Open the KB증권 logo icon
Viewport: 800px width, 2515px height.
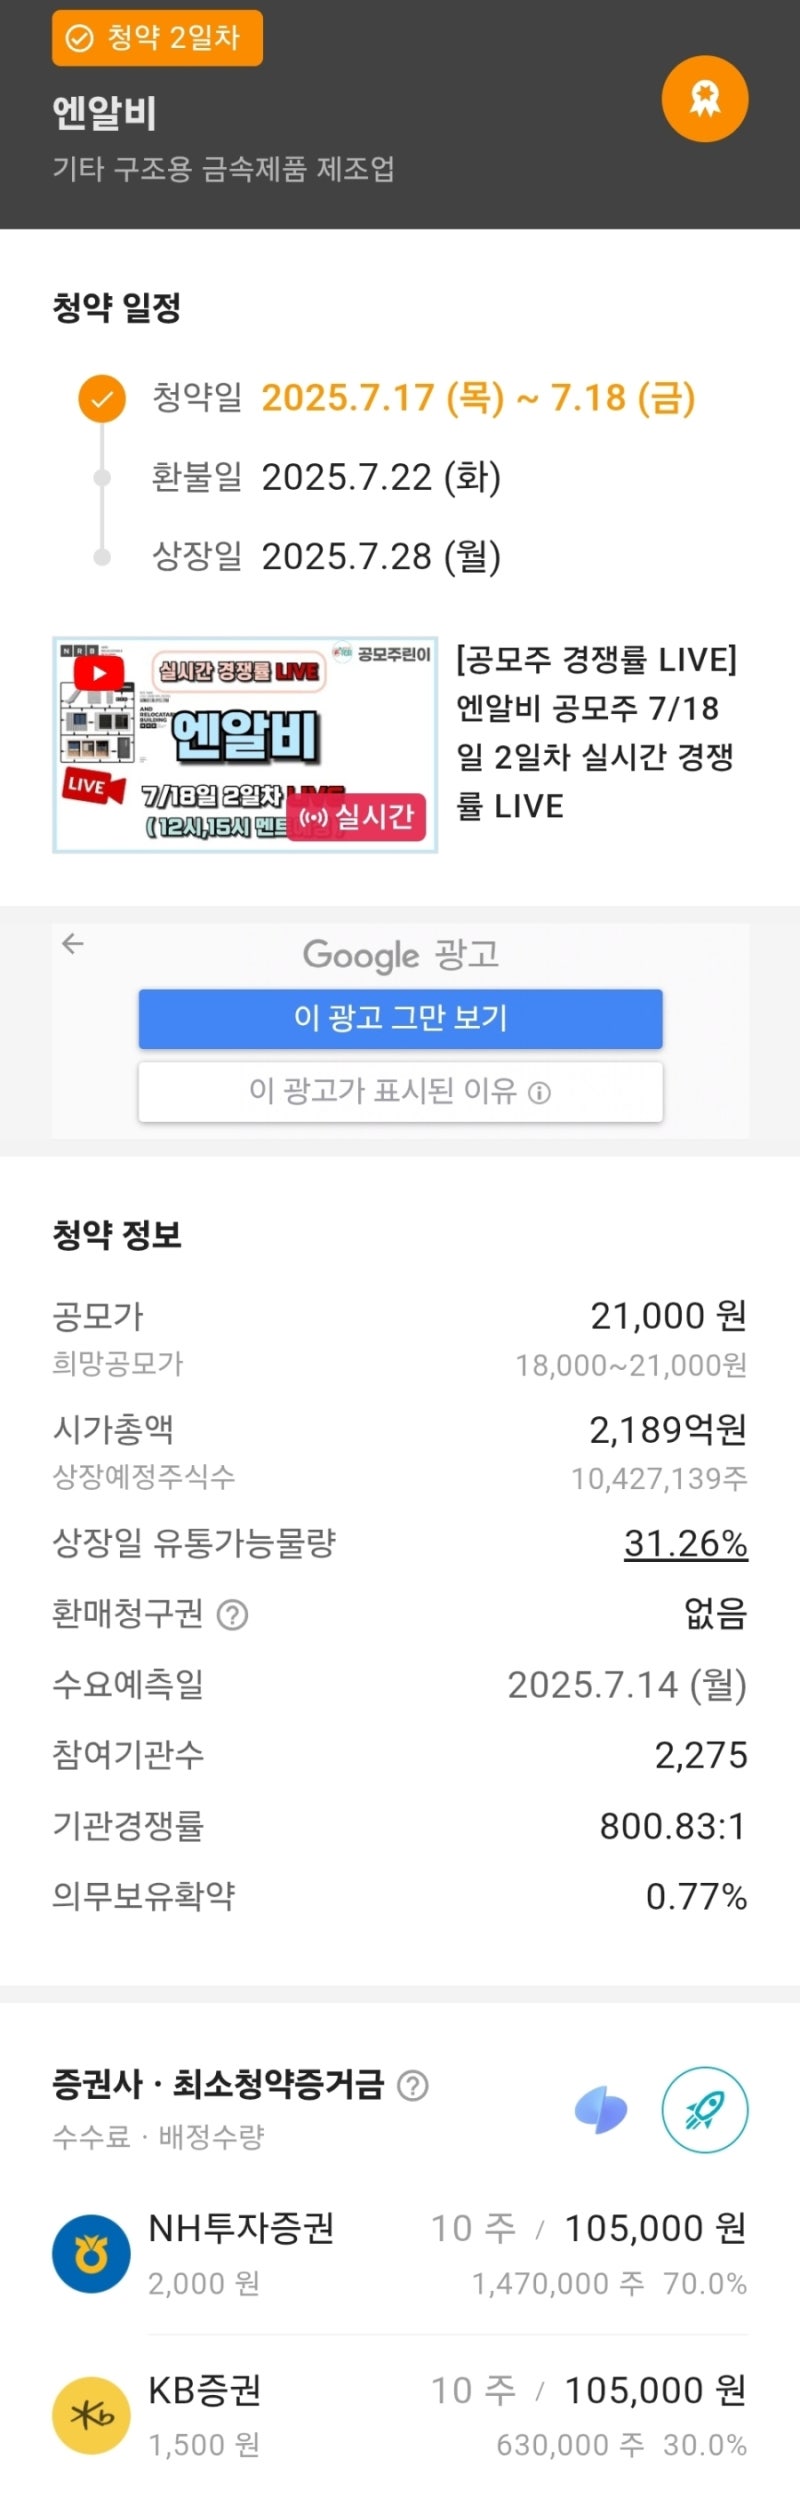click(91, 2416)
